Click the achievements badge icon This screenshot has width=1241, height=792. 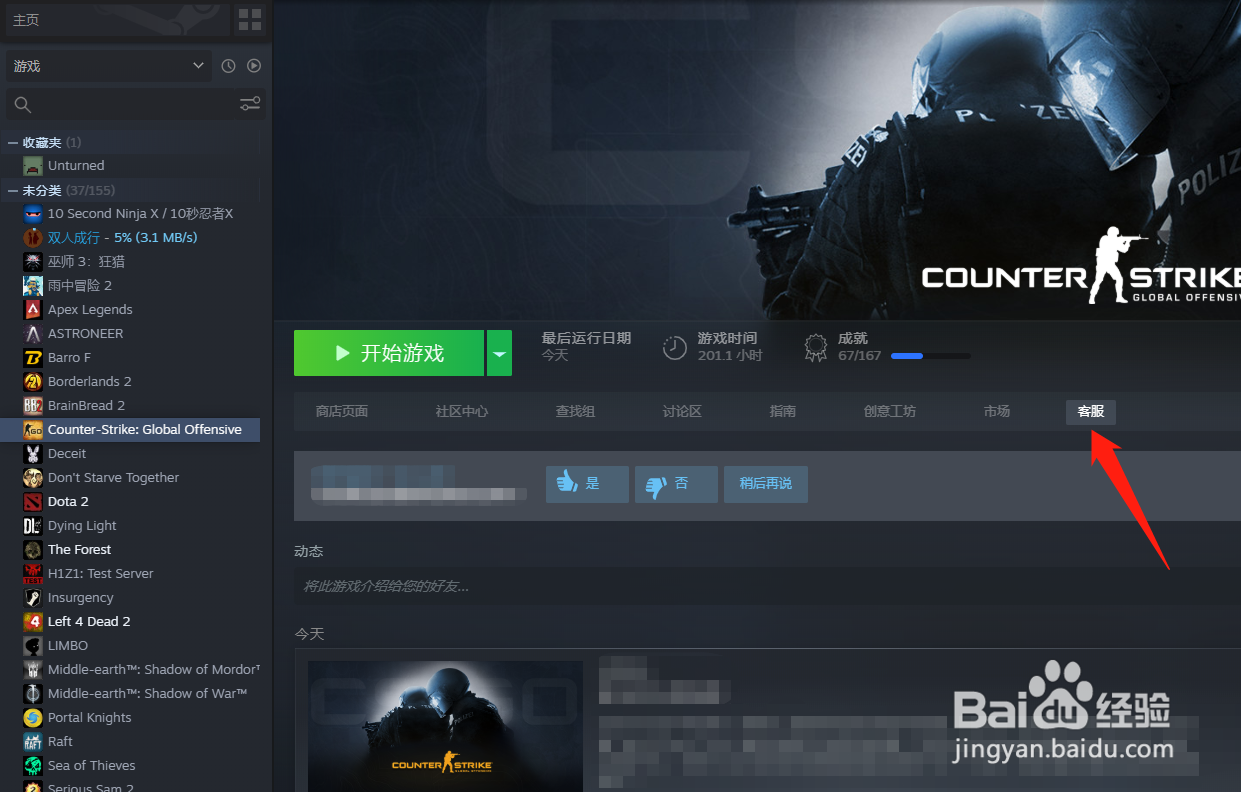click(x=817, y=347)
